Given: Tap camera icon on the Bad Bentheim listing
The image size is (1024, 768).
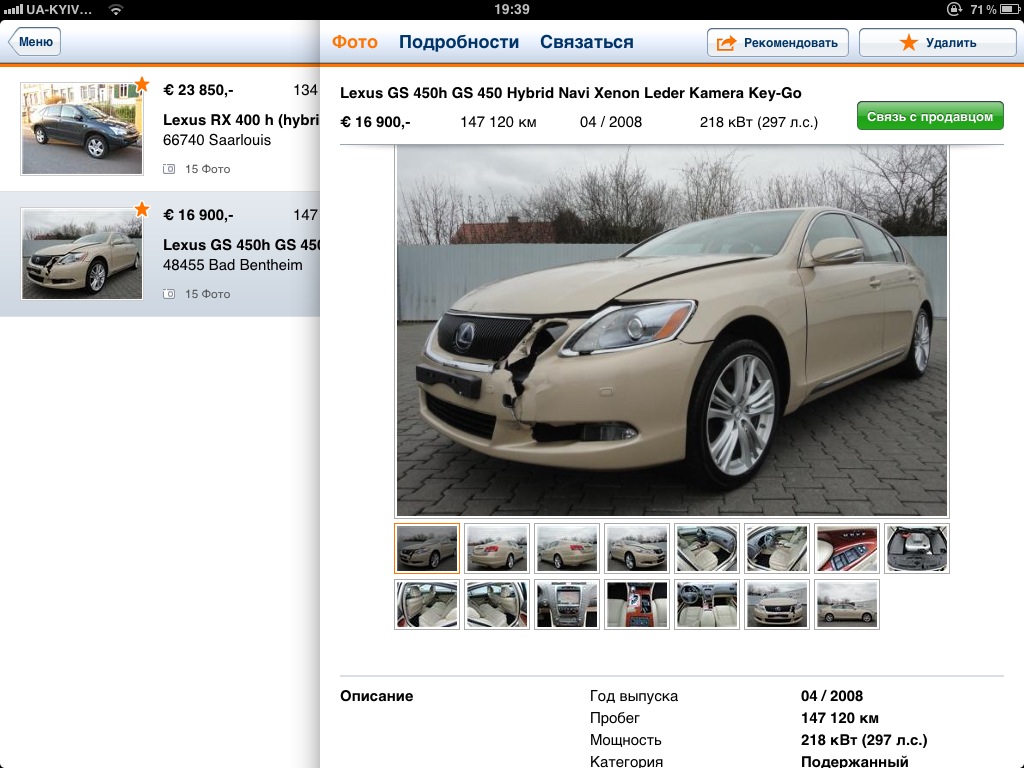Looking at the screenshot, I should [x=169, y=294].
